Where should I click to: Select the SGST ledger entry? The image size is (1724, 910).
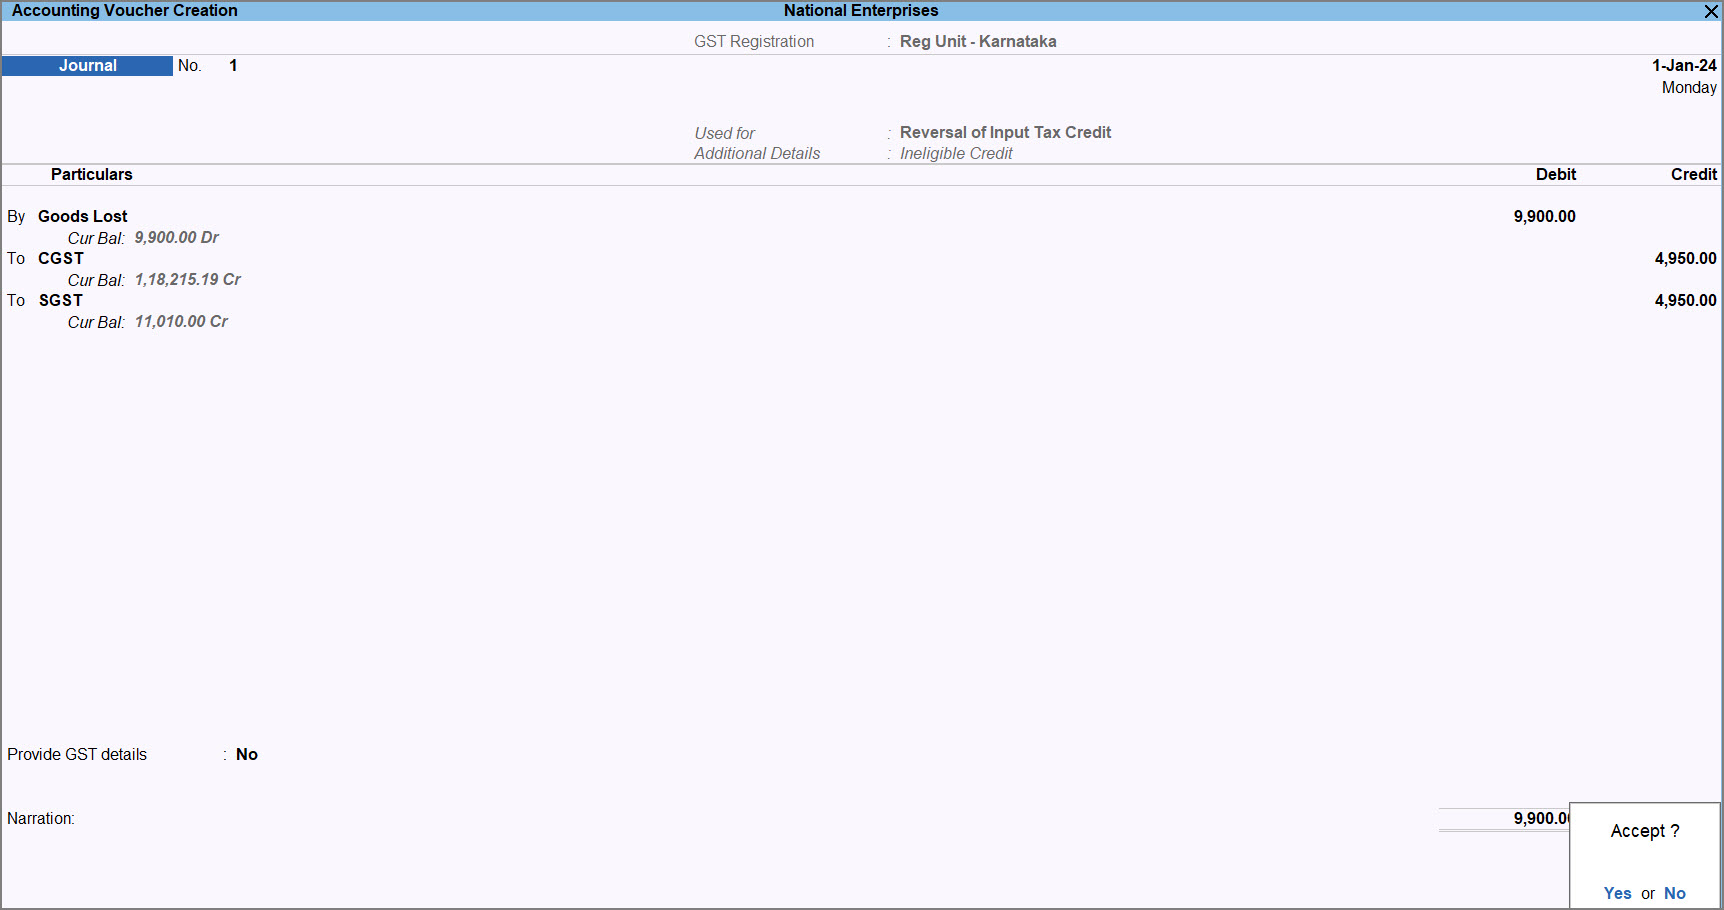61,301
